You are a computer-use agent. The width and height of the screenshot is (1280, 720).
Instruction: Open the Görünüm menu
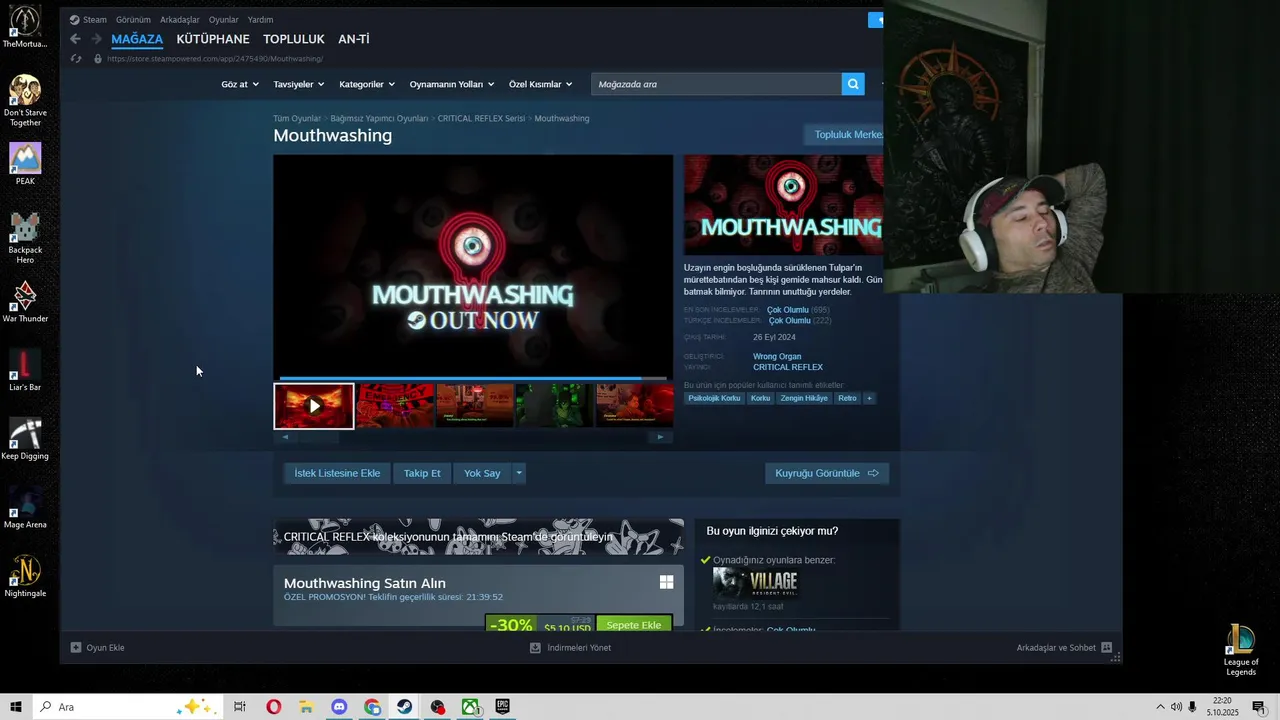point(133,19)
